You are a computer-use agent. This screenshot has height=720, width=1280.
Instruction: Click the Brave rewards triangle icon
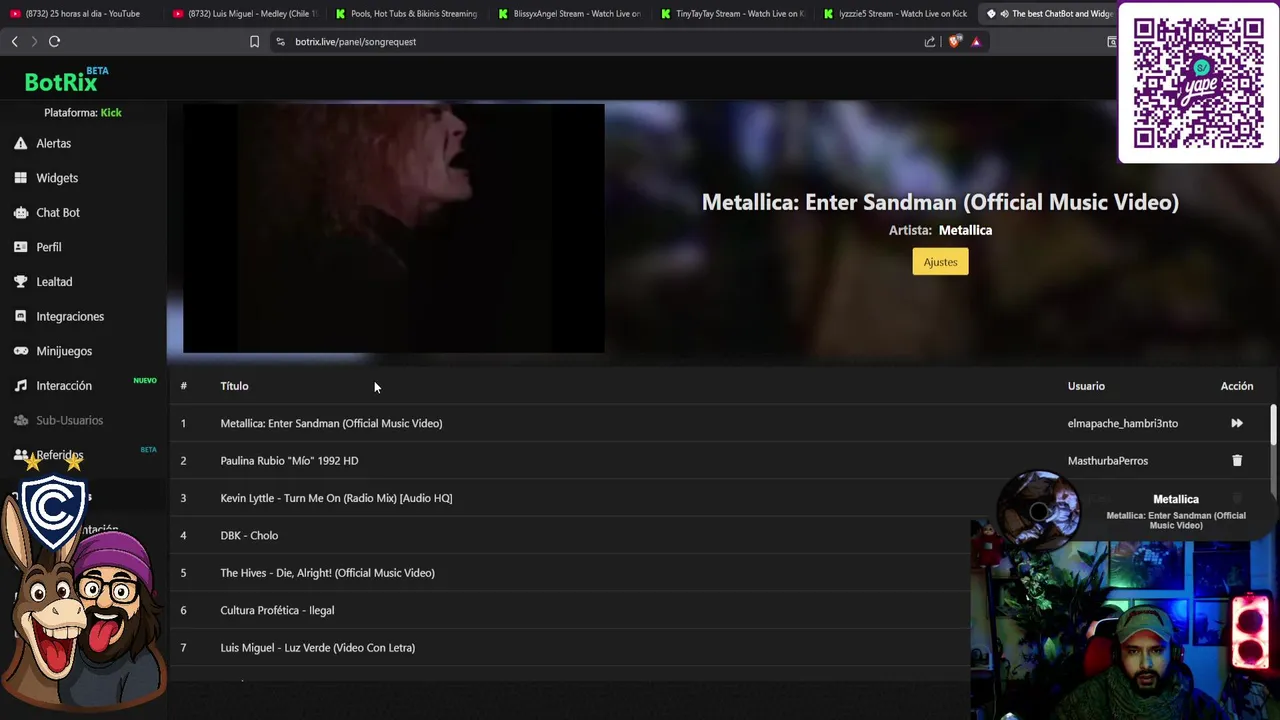pyautogui.click(x=976, y=42)
